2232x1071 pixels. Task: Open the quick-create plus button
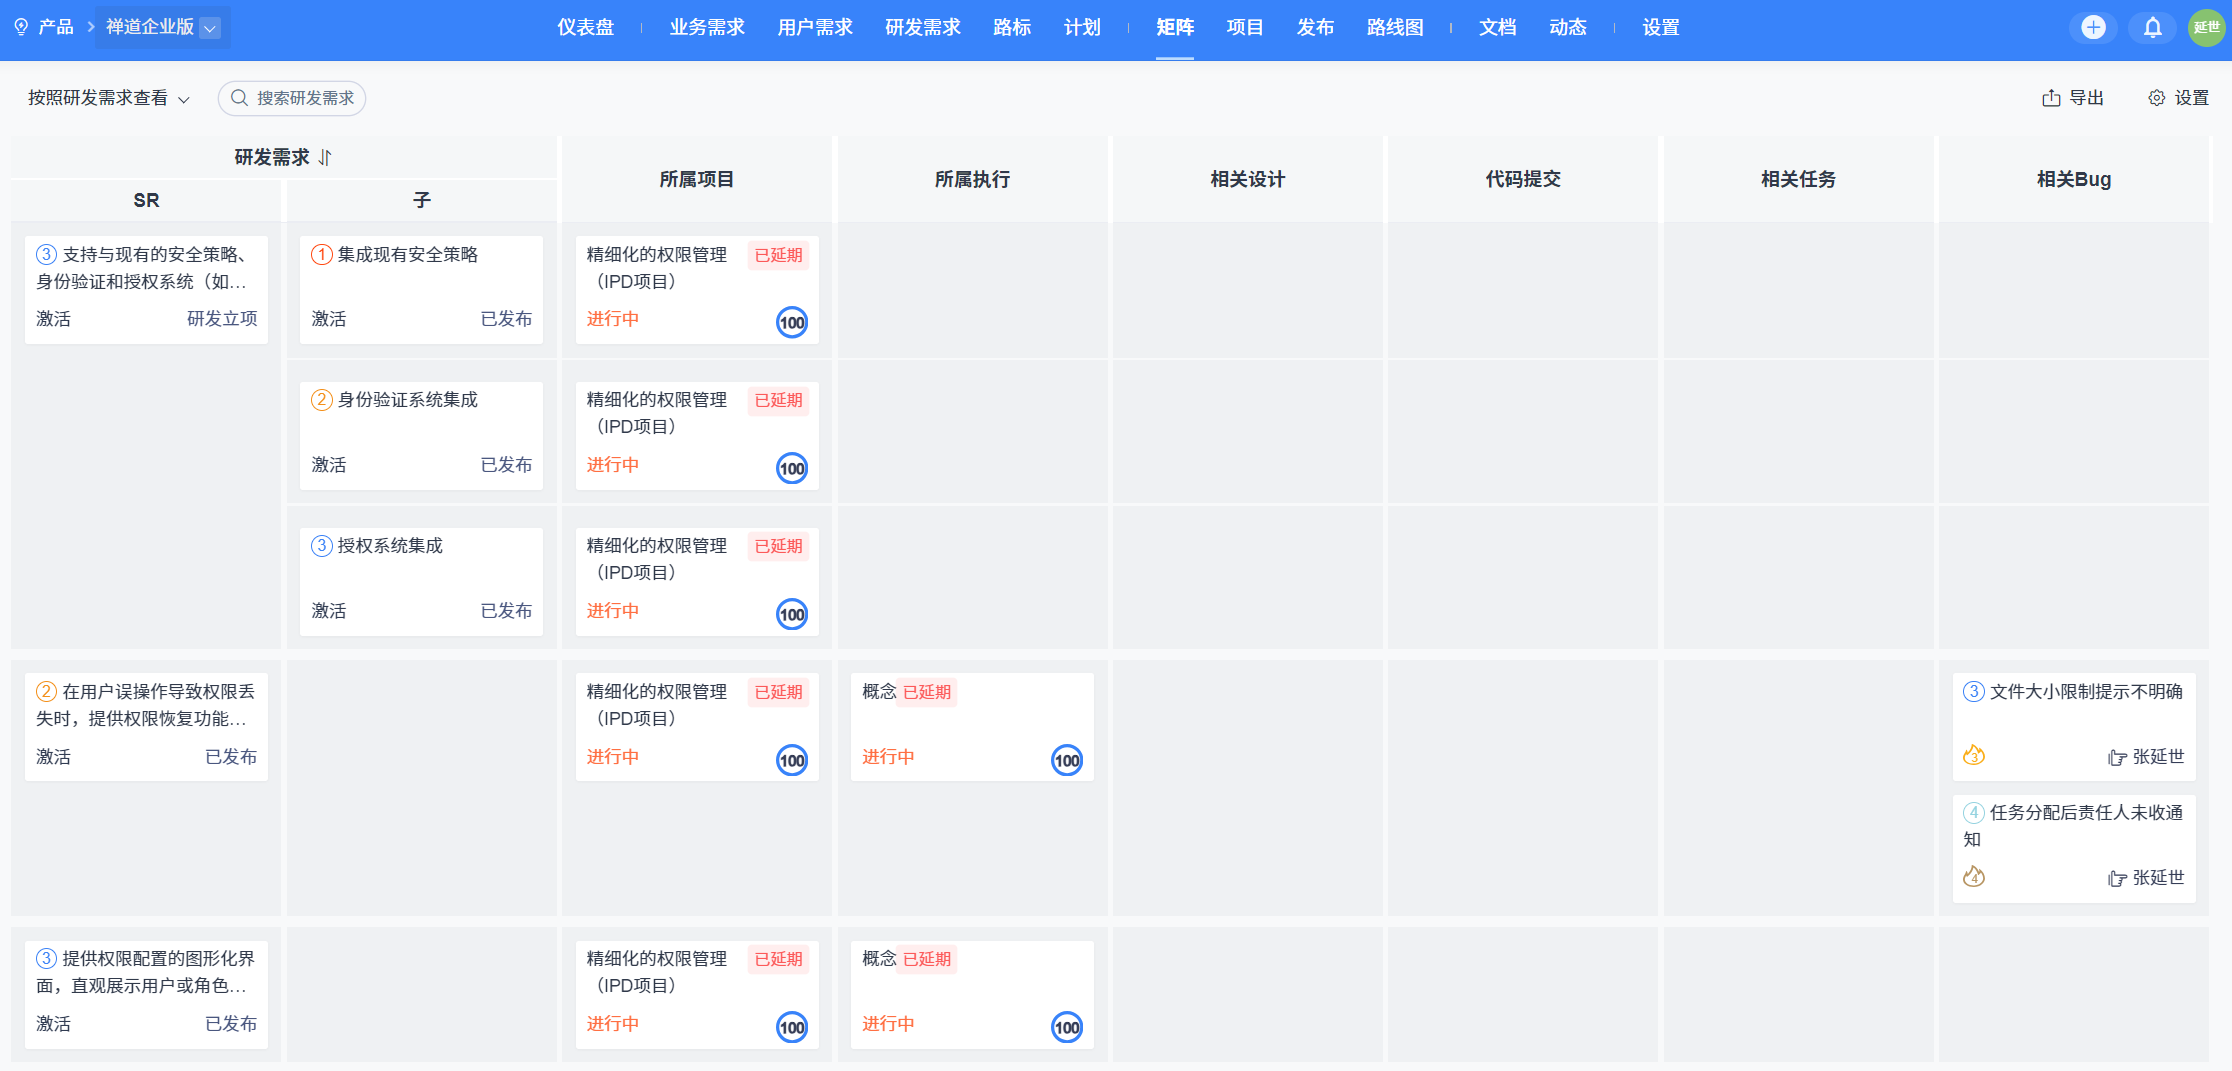pyautogui.click(x=2093, y=27)
